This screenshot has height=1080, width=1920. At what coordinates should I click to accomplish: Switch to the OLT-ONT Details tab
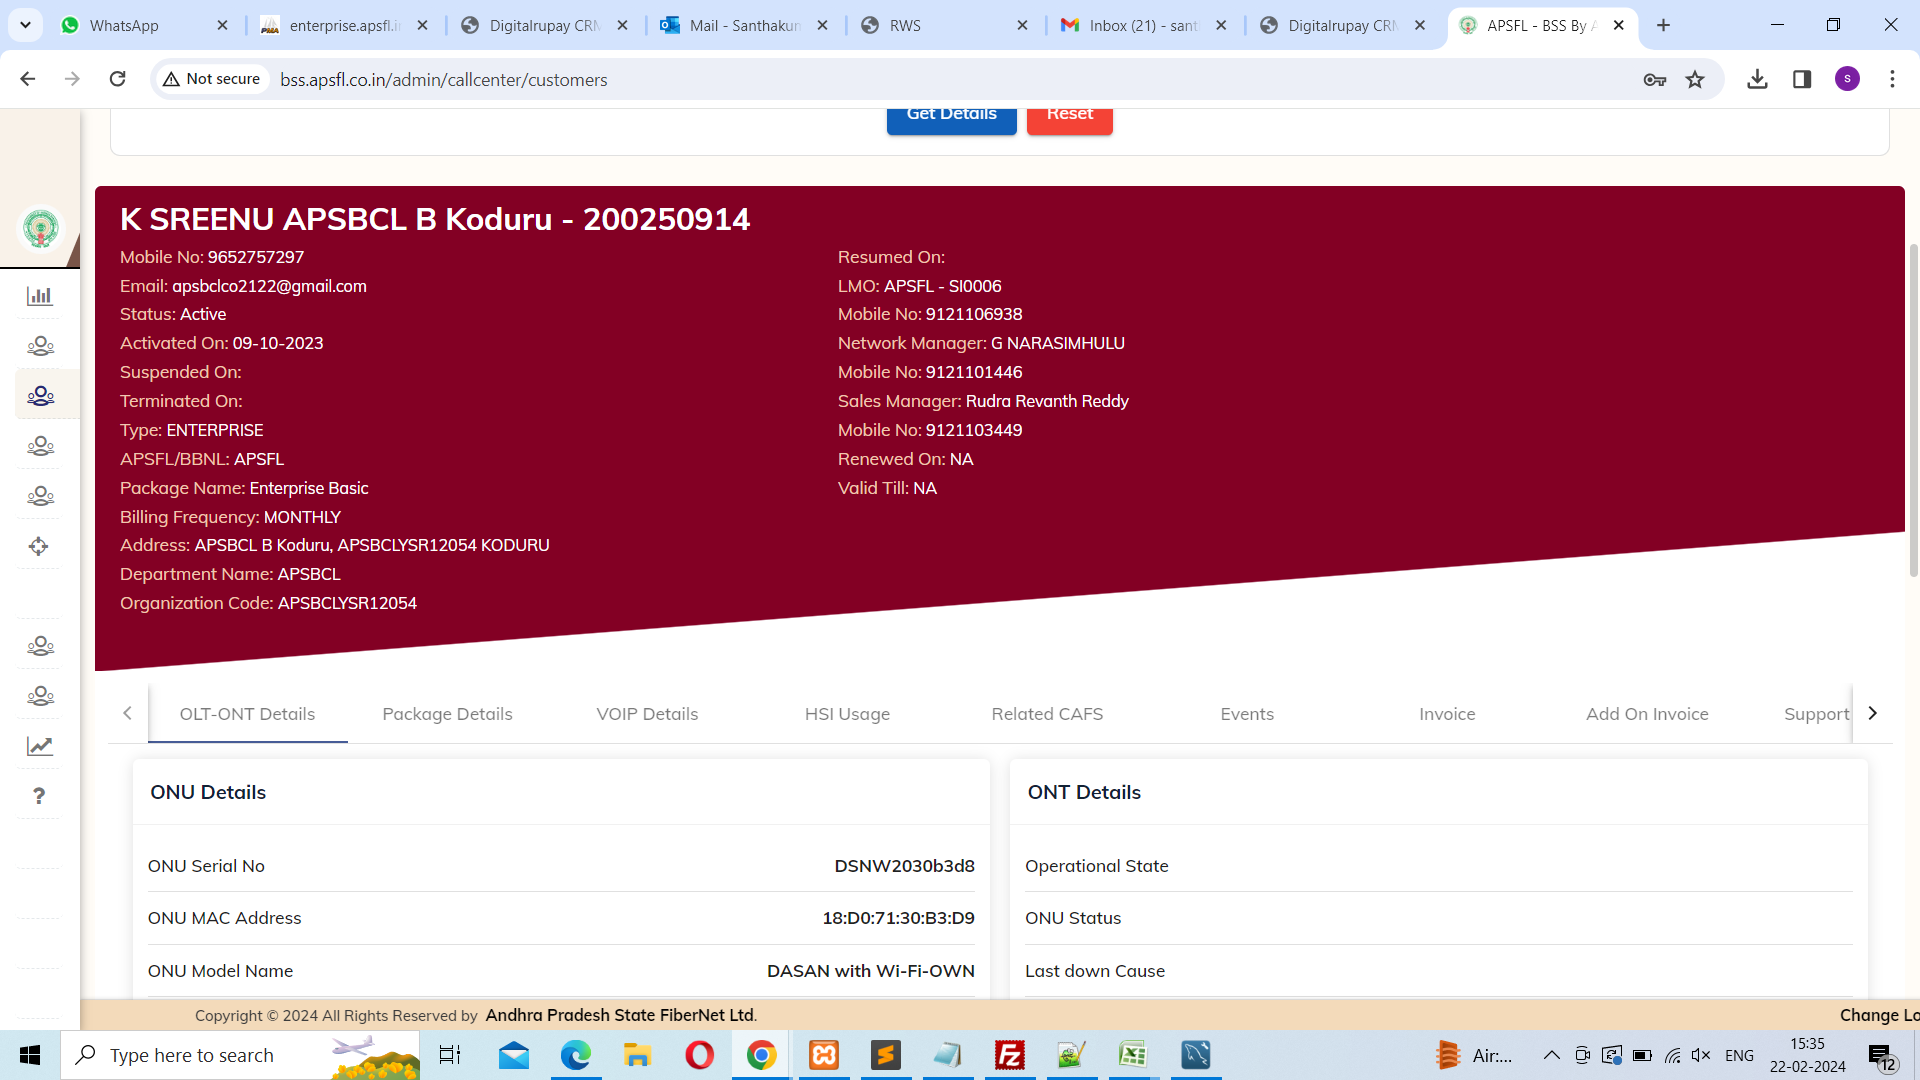click(x=247, y=714)
